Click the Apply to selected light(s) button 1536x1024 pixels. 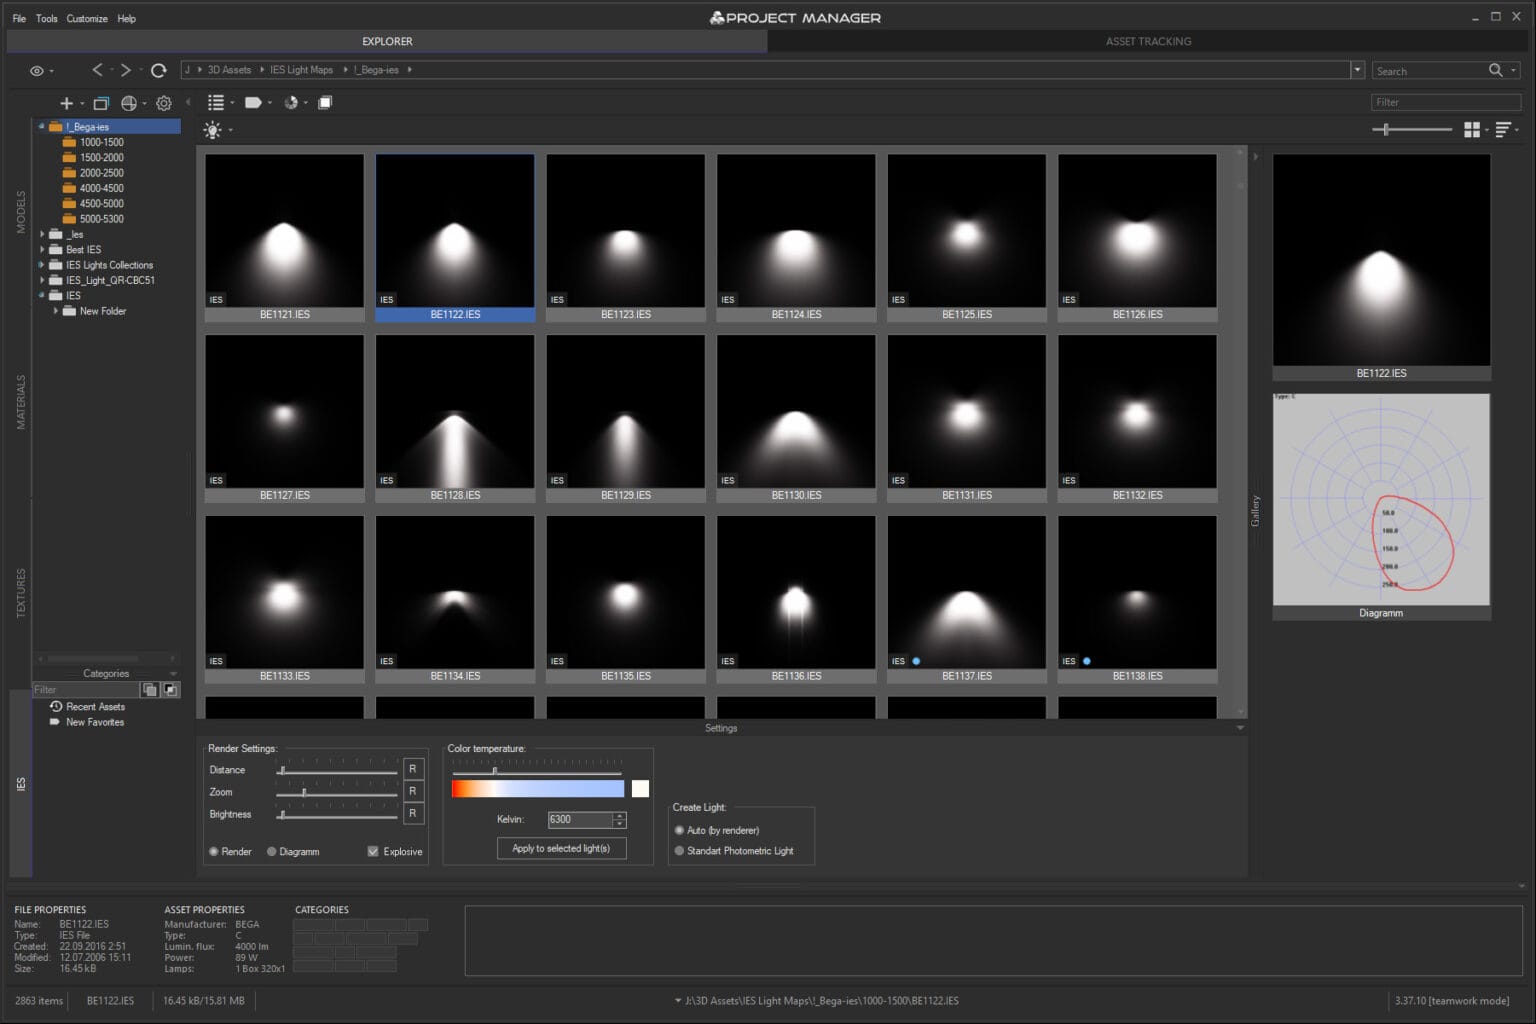tap(561, 847)
